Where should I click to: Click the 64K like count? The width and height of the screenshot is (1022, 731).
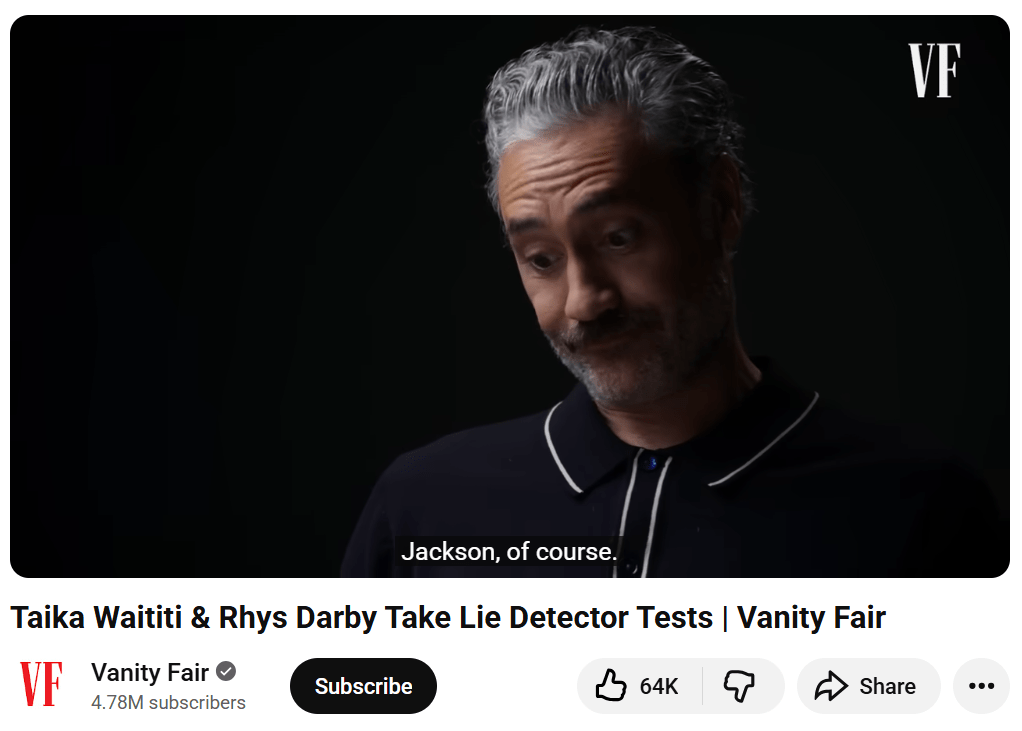coord(659,686)
